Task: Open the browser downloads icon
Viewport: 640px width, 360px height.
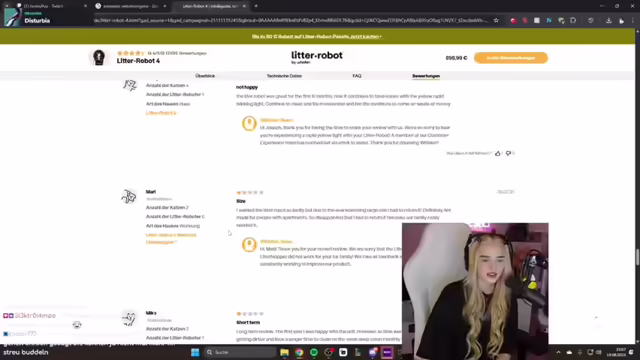Action: 609,20
